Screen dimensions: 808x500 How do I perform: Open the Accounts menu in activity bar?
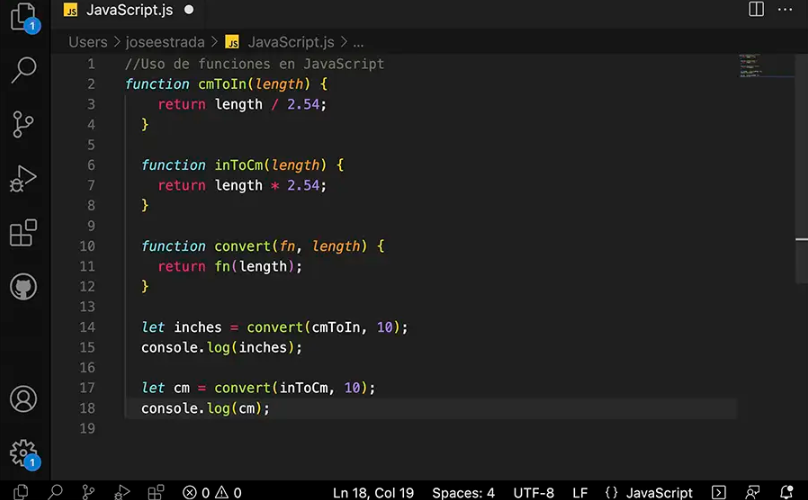[23, 399]
